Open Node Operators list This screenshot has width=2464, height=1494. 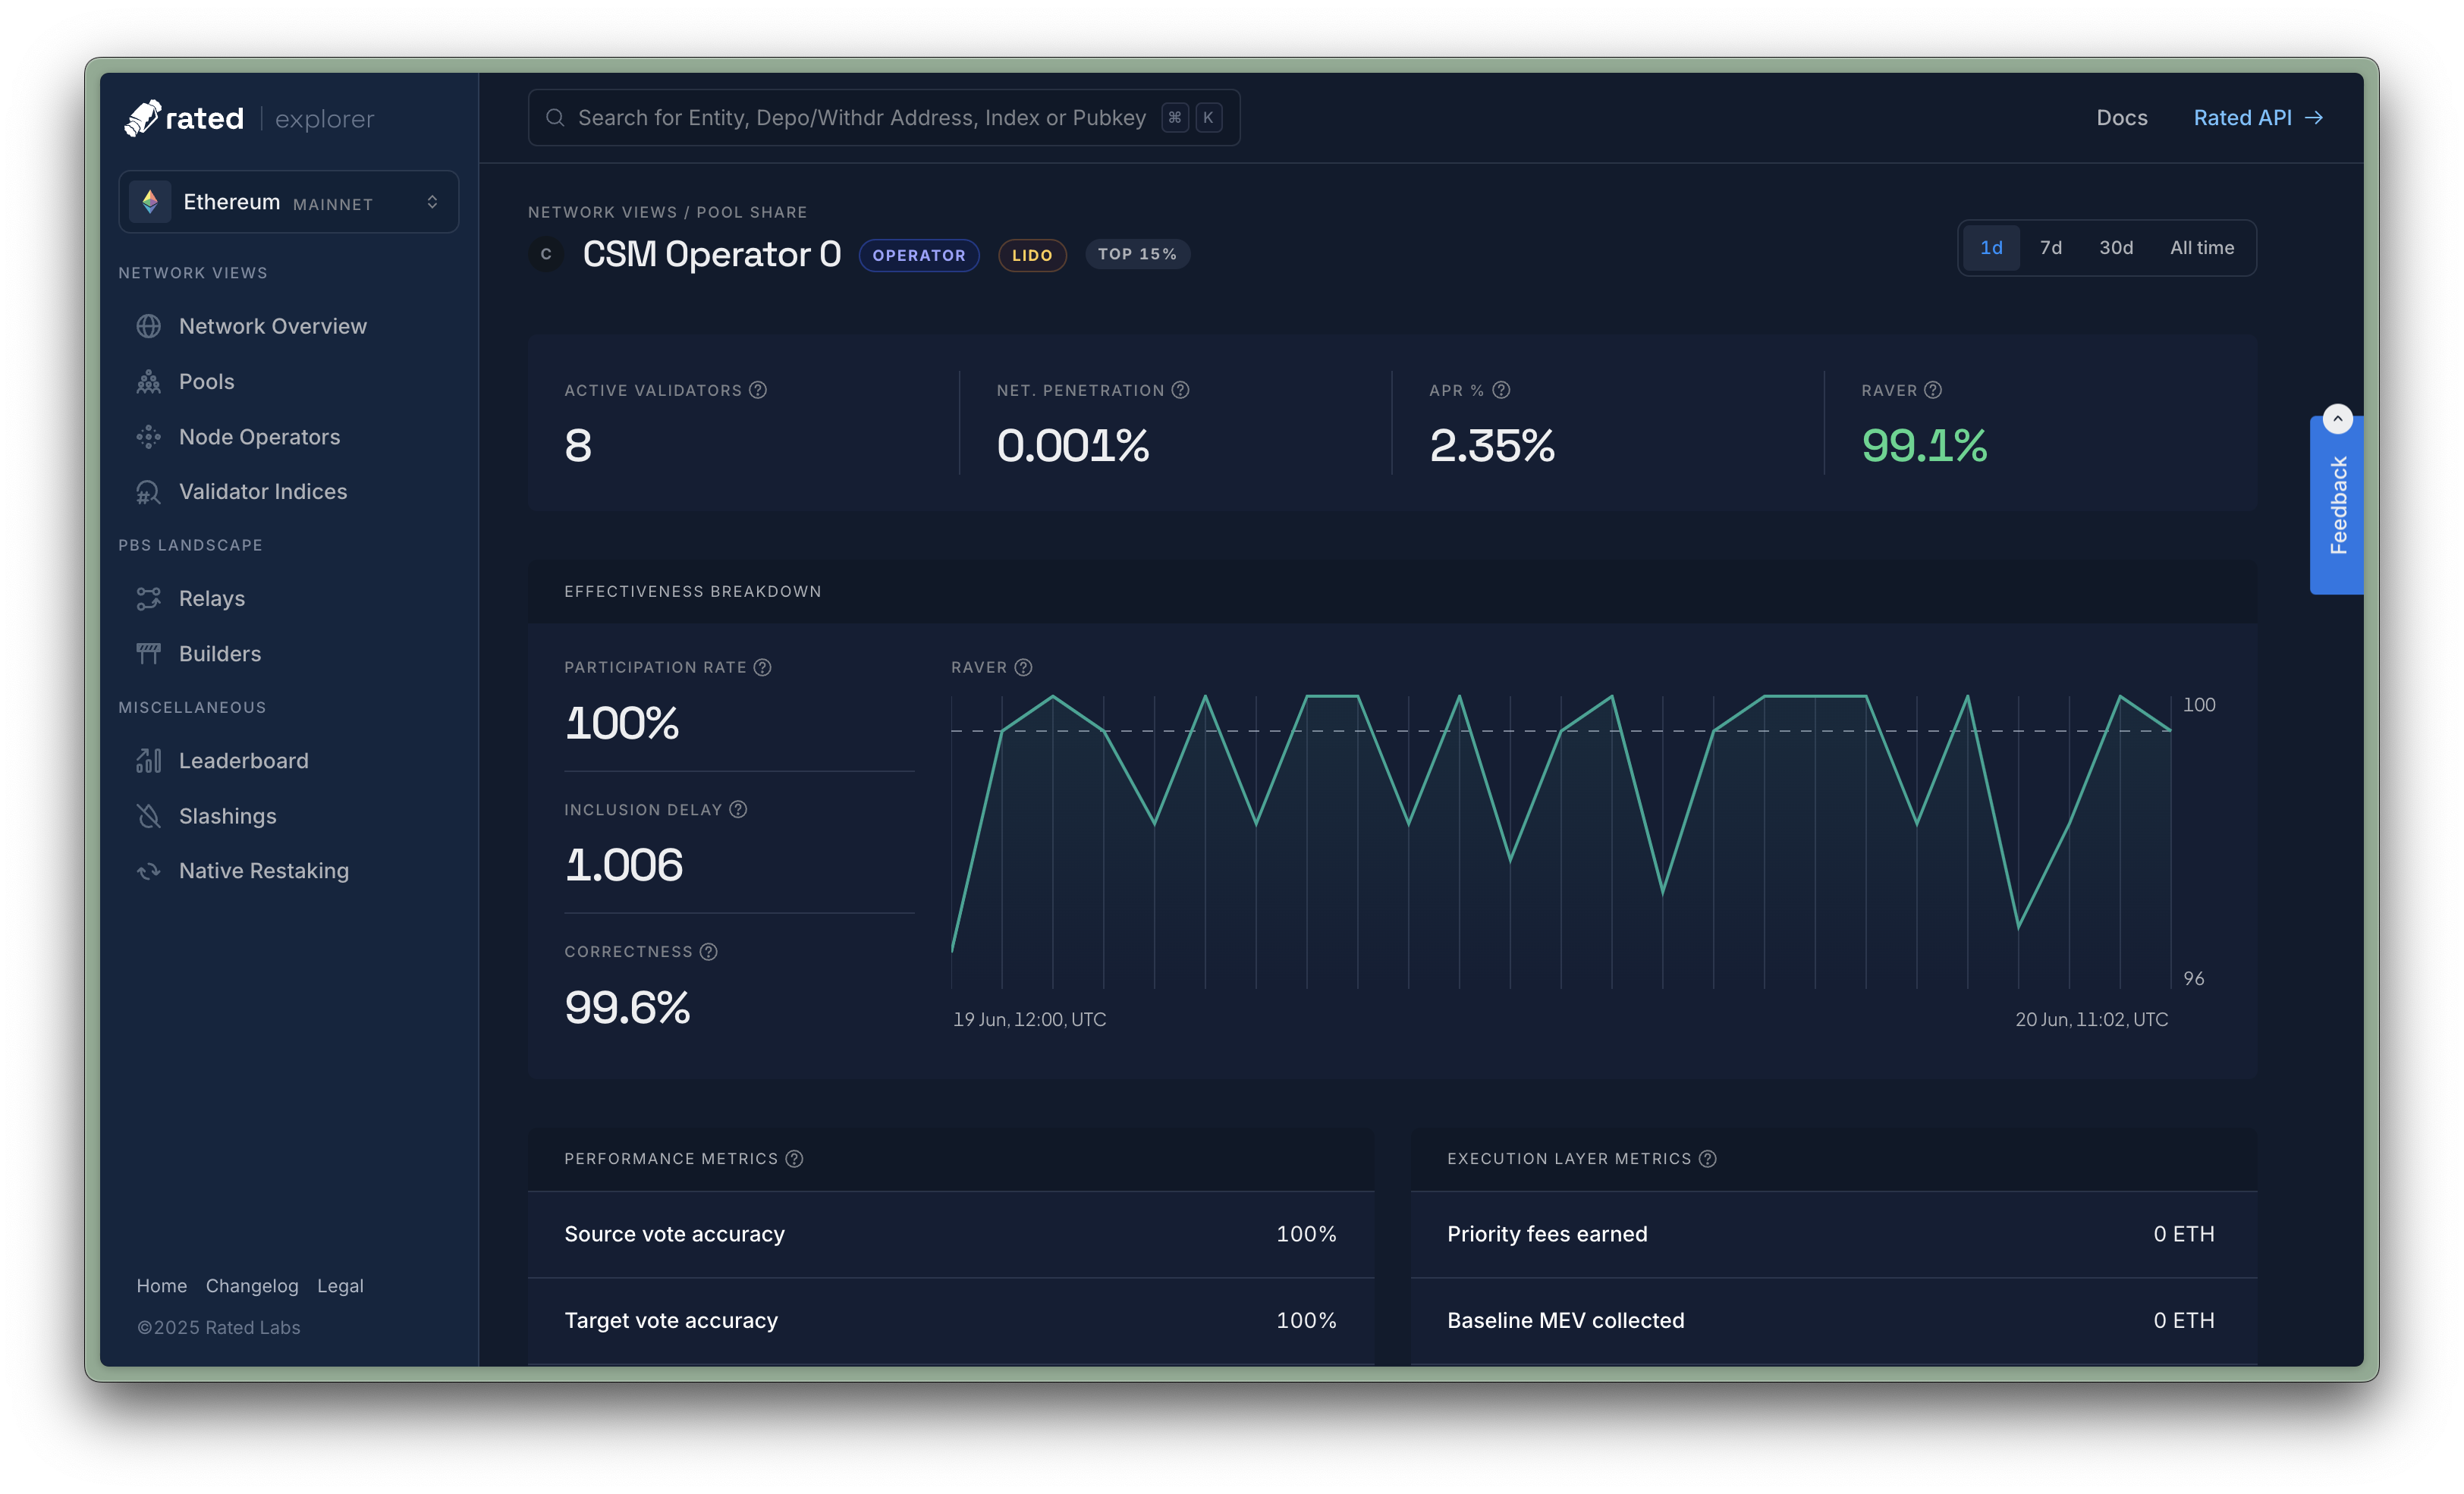click(260, 437)
